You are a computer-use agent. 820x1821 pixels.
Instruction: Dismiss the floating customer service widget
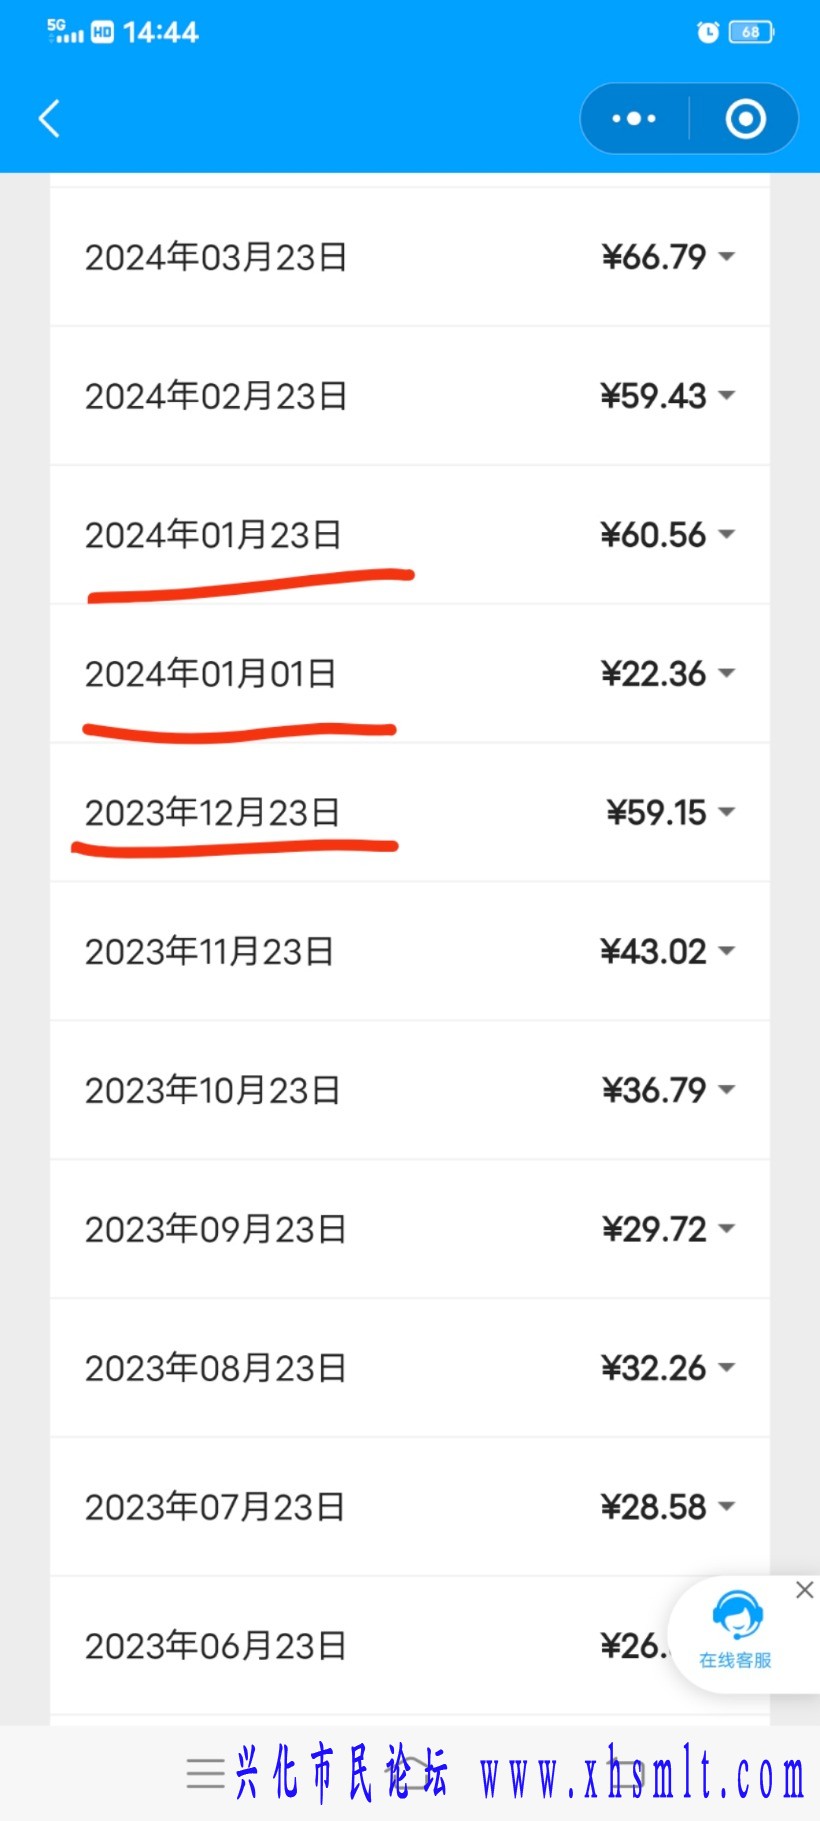(x=804, y=1590)
